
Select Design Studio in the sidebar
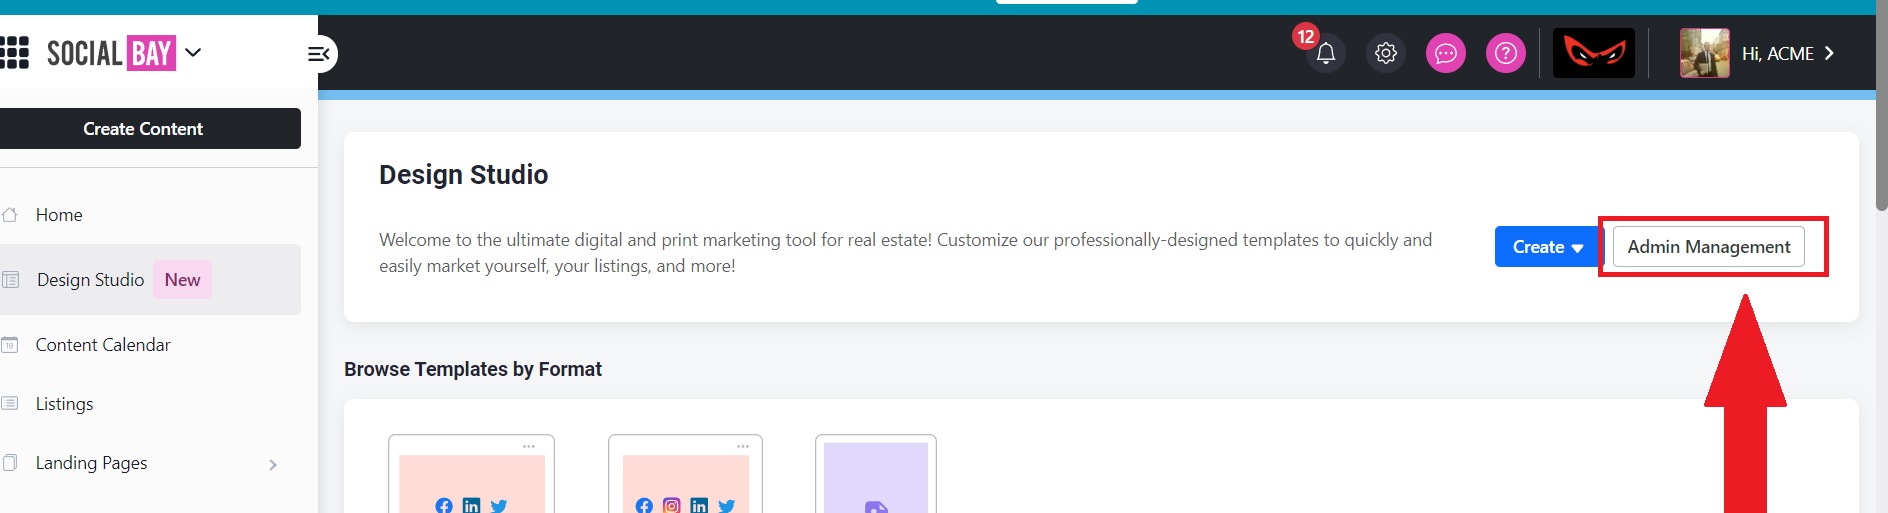[x=90, y=280]
